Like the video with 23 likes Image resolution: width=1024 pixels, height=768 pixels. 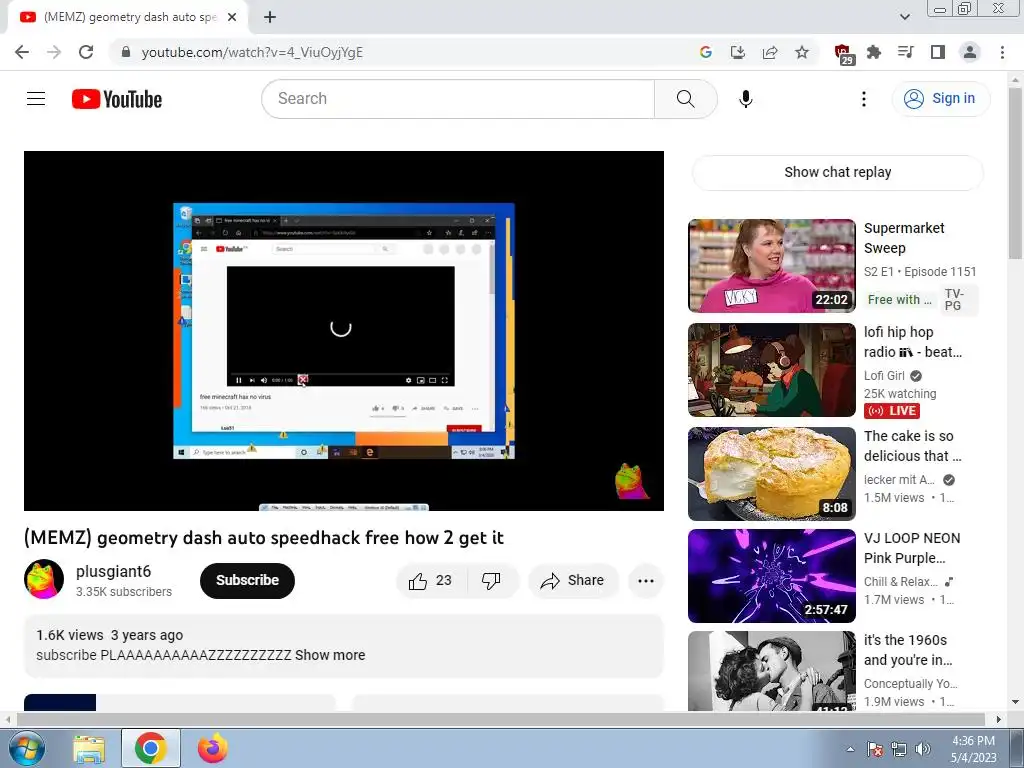click(x=430, y=581)
